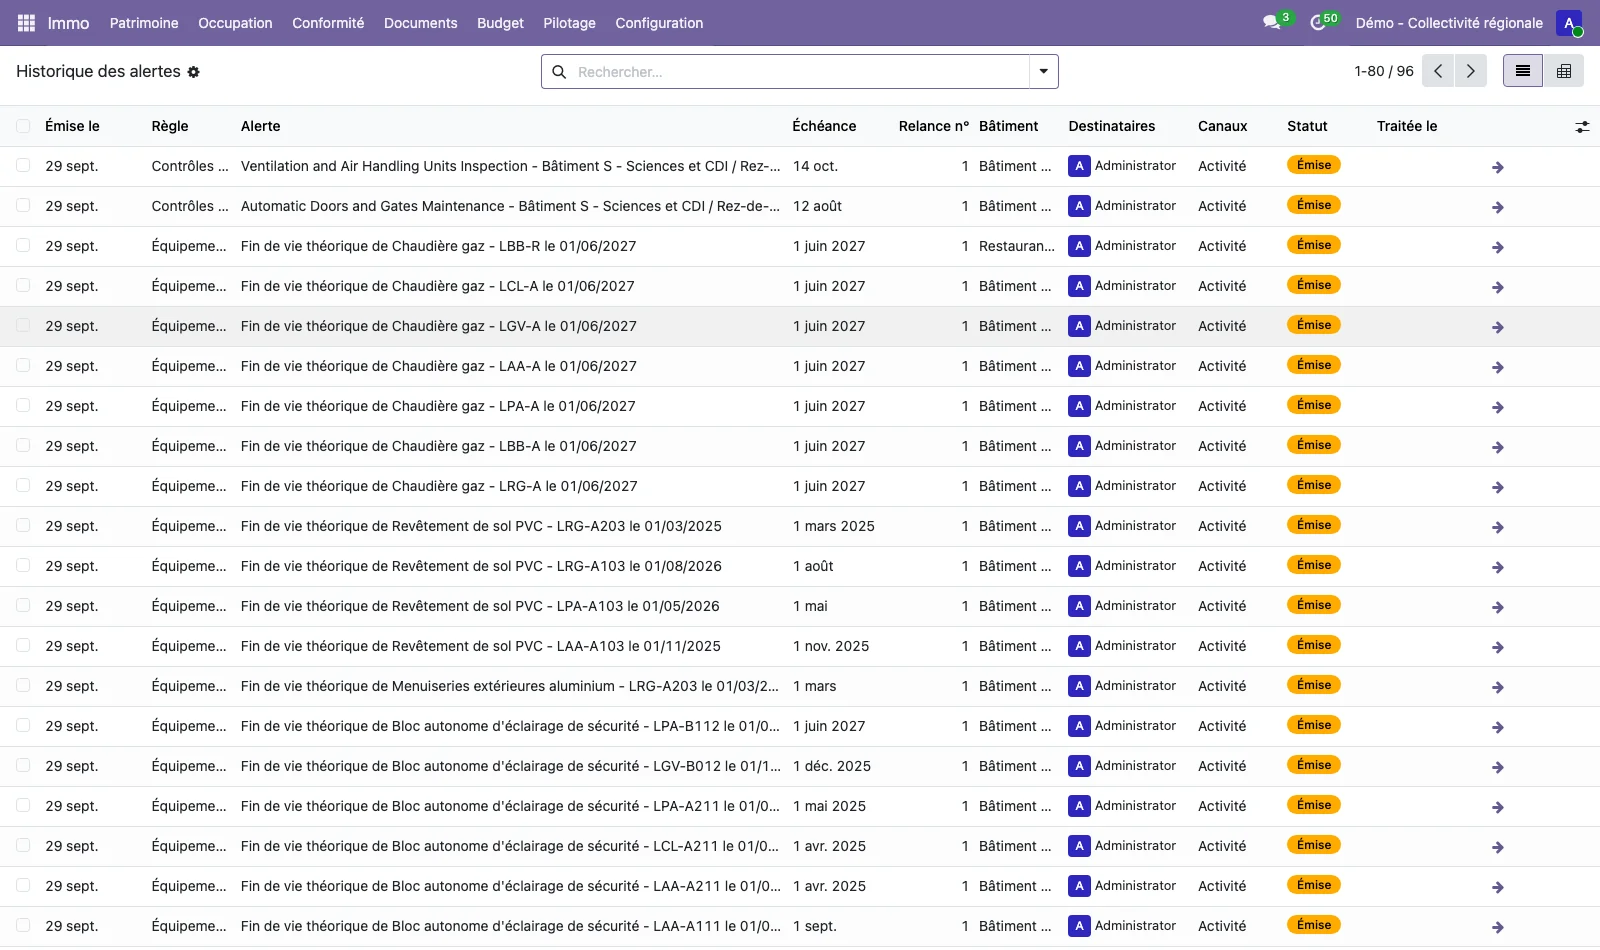Open the Pilotage menu

[569, 23]
